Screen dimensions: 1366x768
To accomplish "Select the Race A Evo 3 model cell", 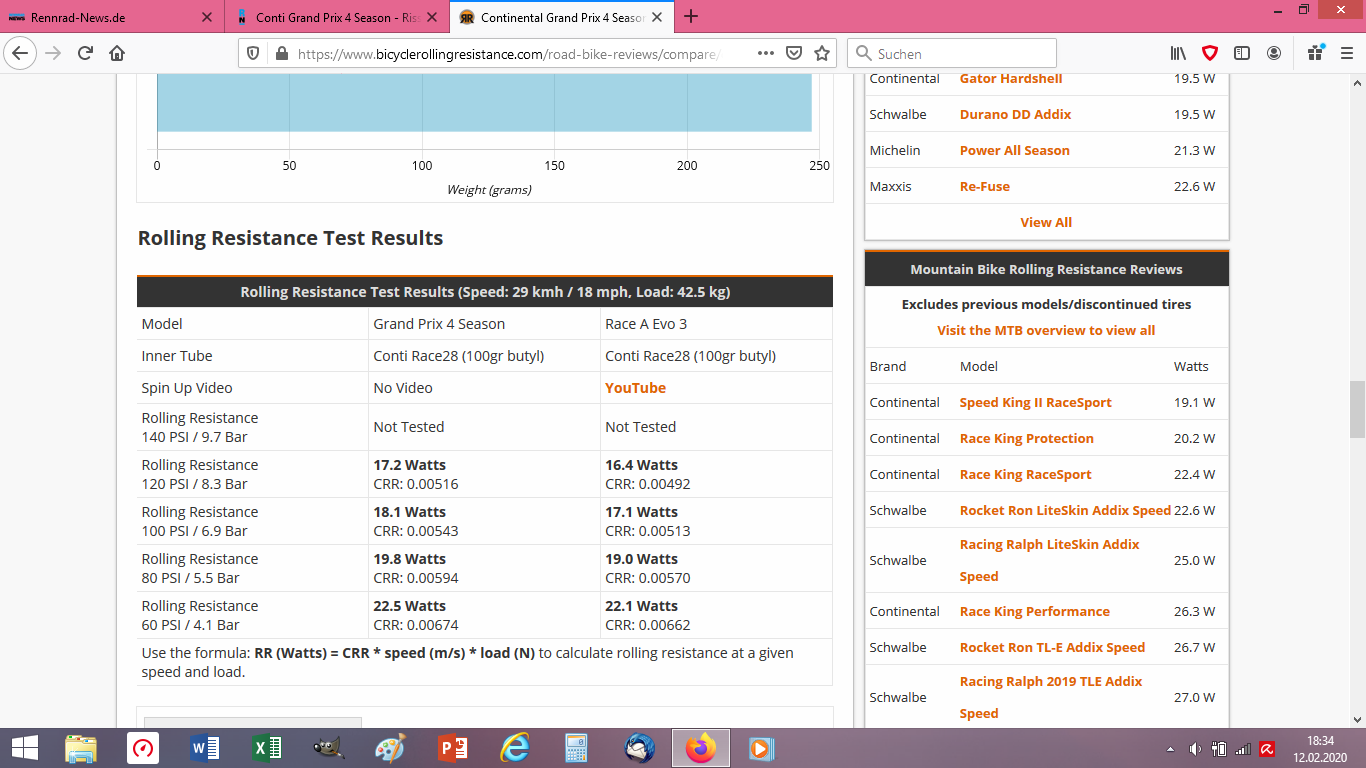I will tap(716, 324).
